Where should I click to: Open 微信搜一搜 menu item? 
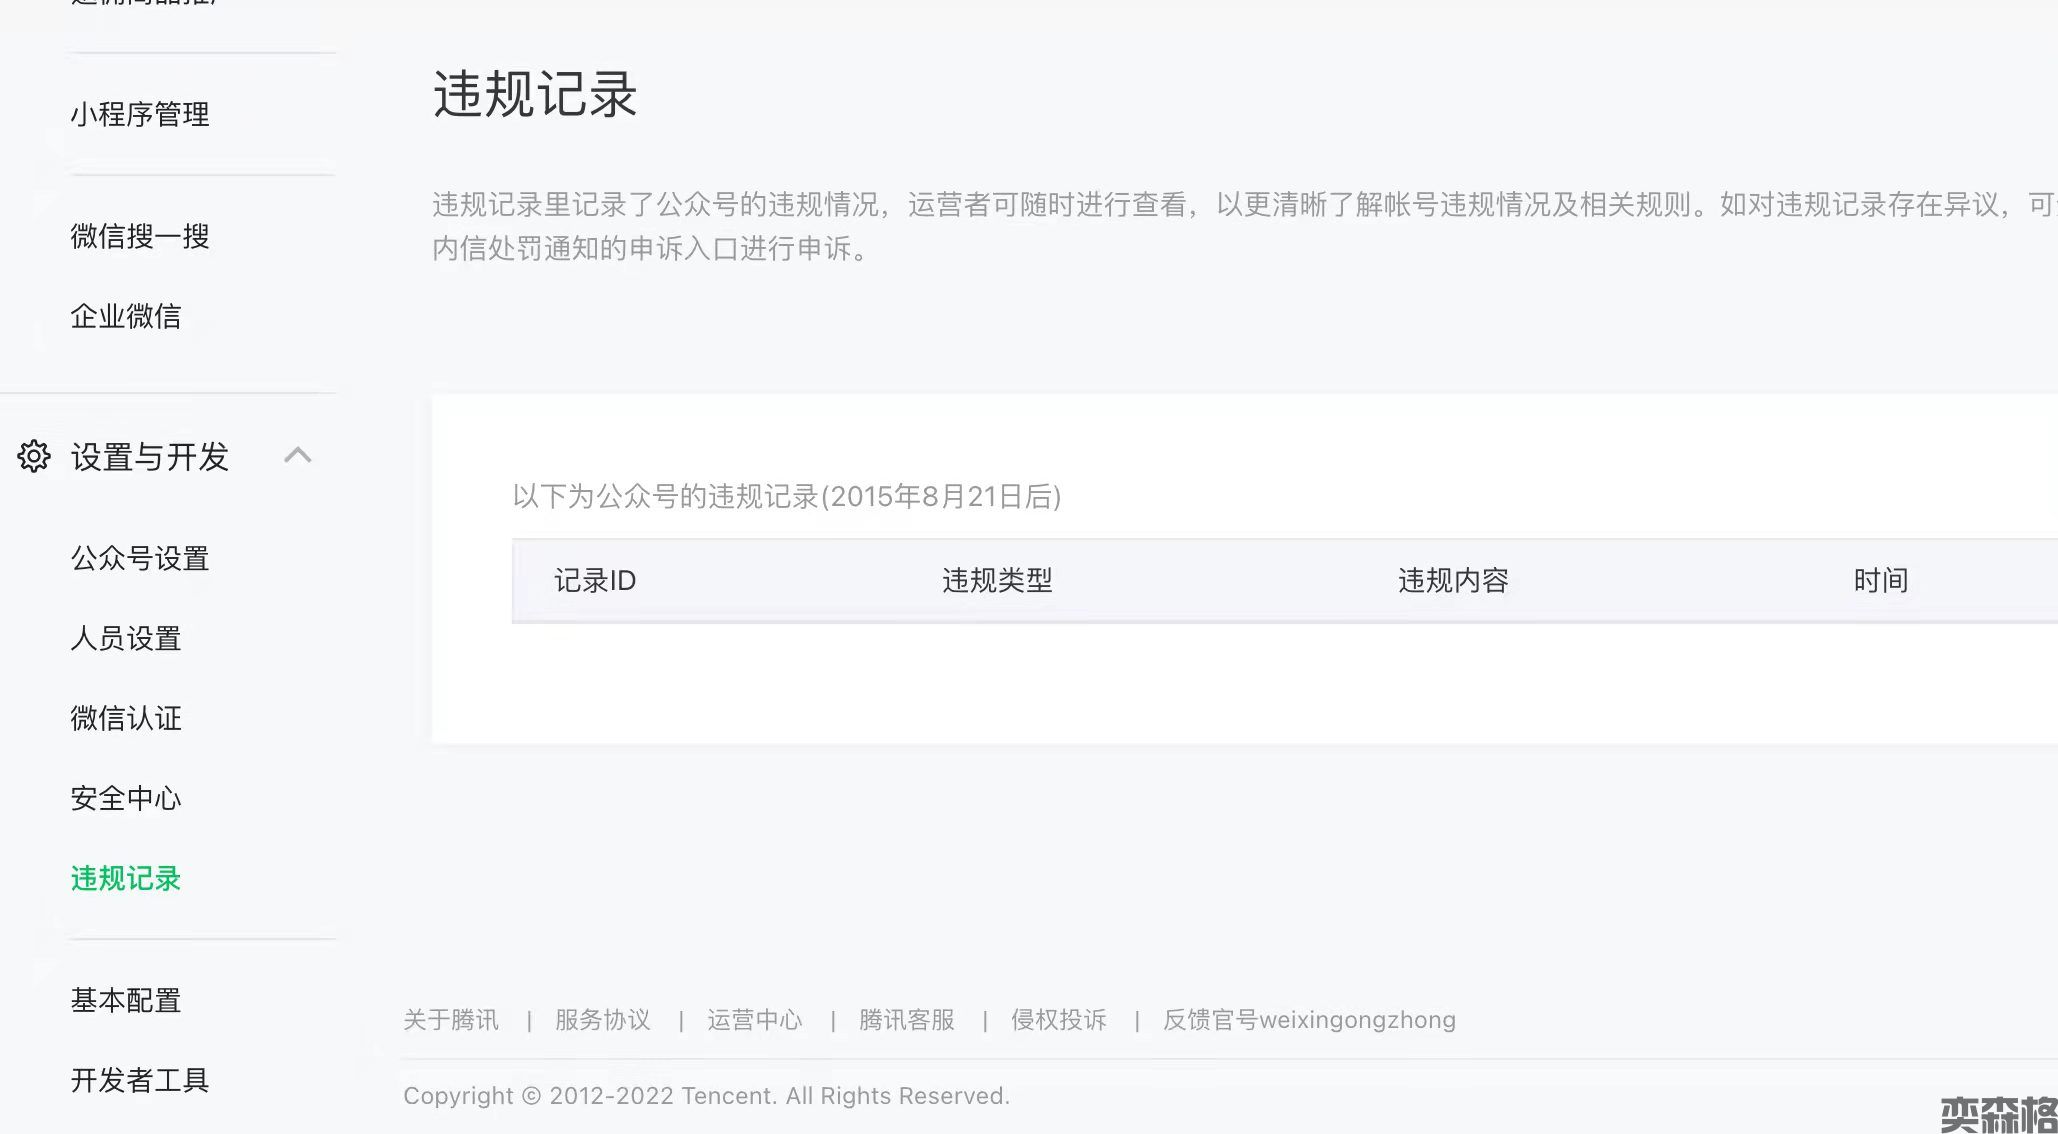pyautogui.click(x=140, y=236)
